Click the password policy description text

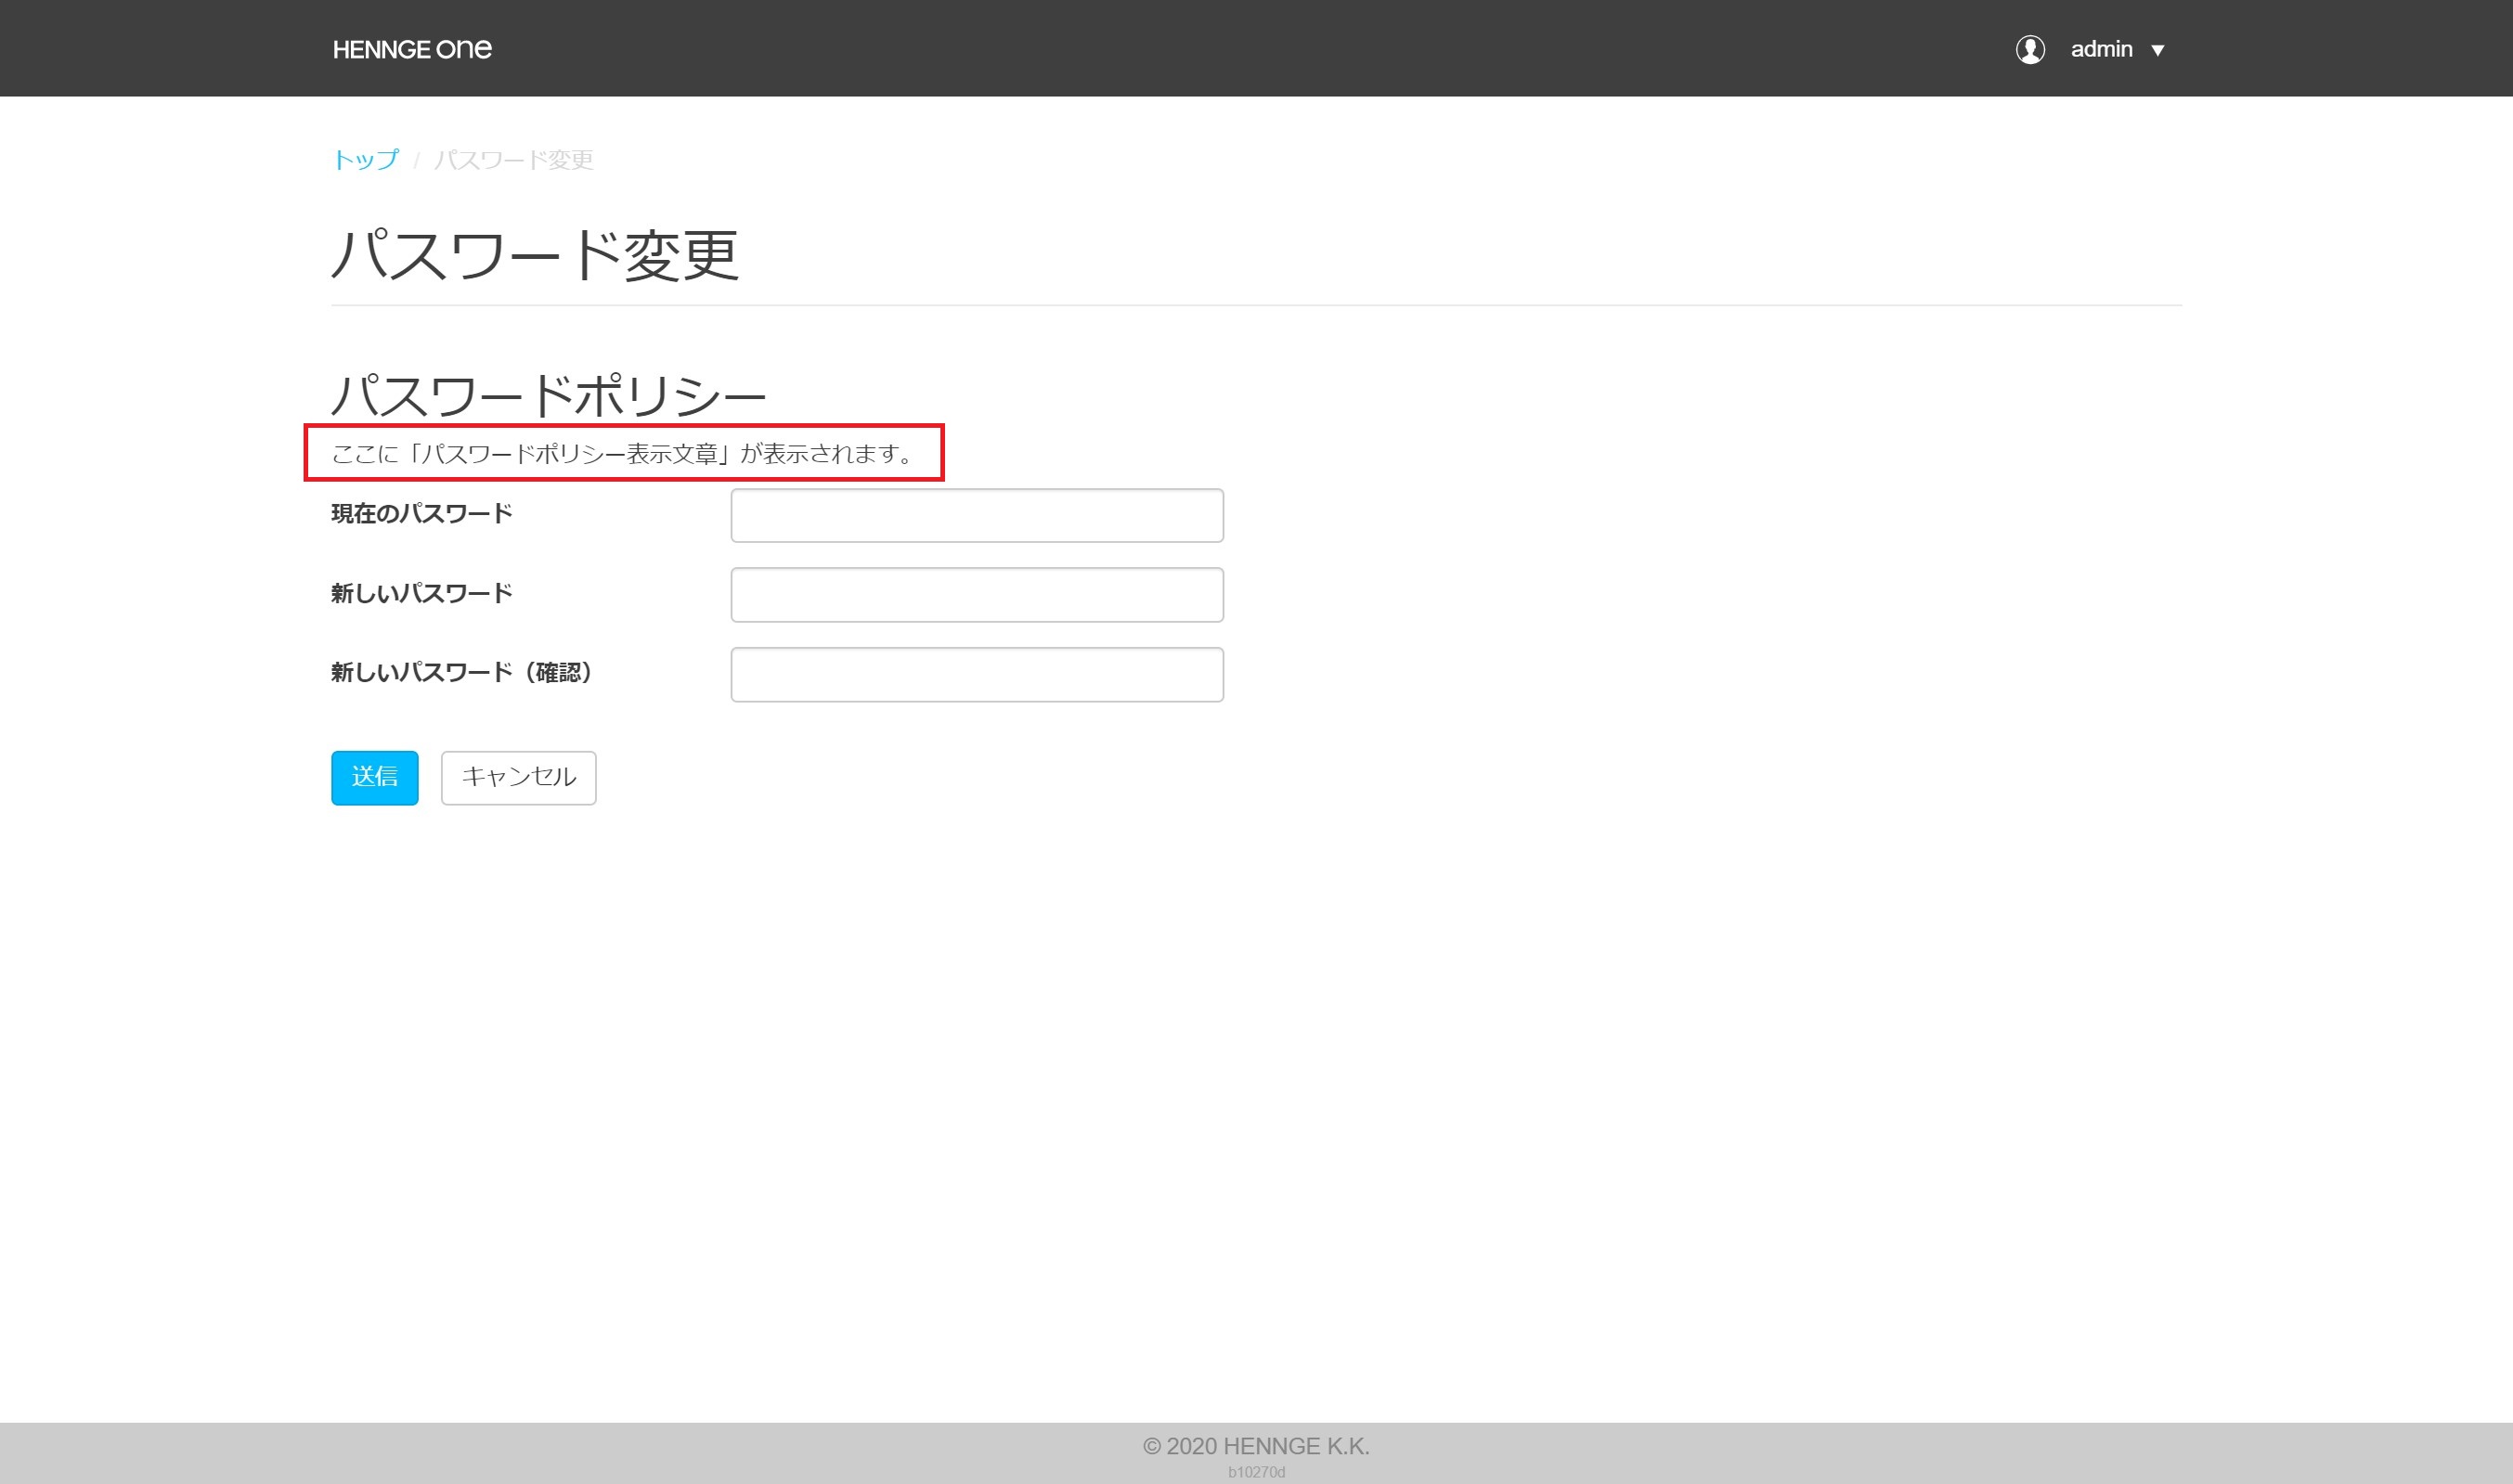pyautogui.click(x=622, y=454)
